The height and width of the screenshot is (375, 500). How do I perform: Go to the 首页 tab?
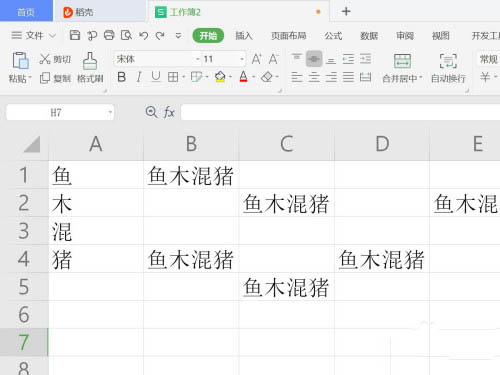26,12
